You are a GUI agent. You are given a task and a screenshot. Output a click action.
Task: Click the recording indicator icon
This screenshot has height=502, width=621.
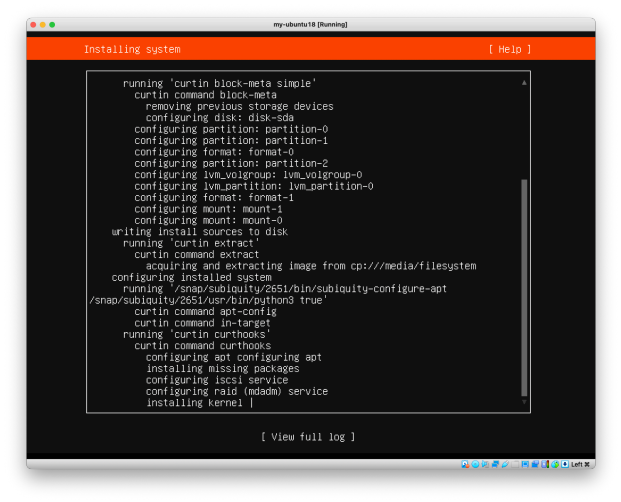click(535, 464)
